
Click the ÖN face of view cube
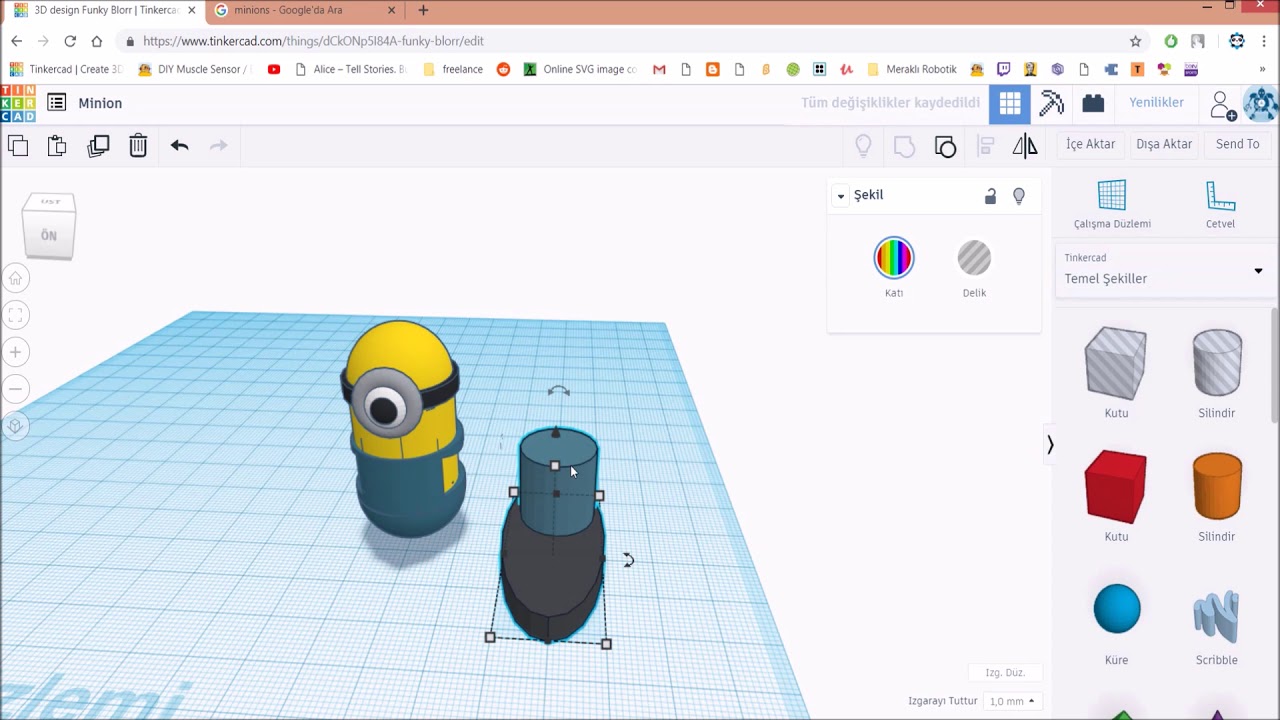point(48,236)
